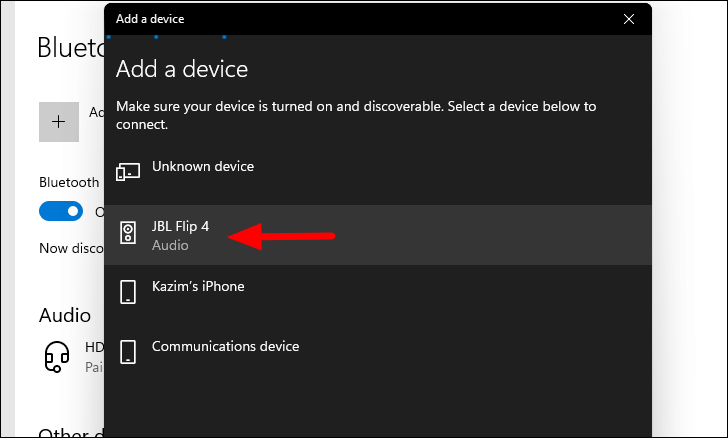Choose the Communications device label
This screenshot has width=728, height=438.
(225, 346)
